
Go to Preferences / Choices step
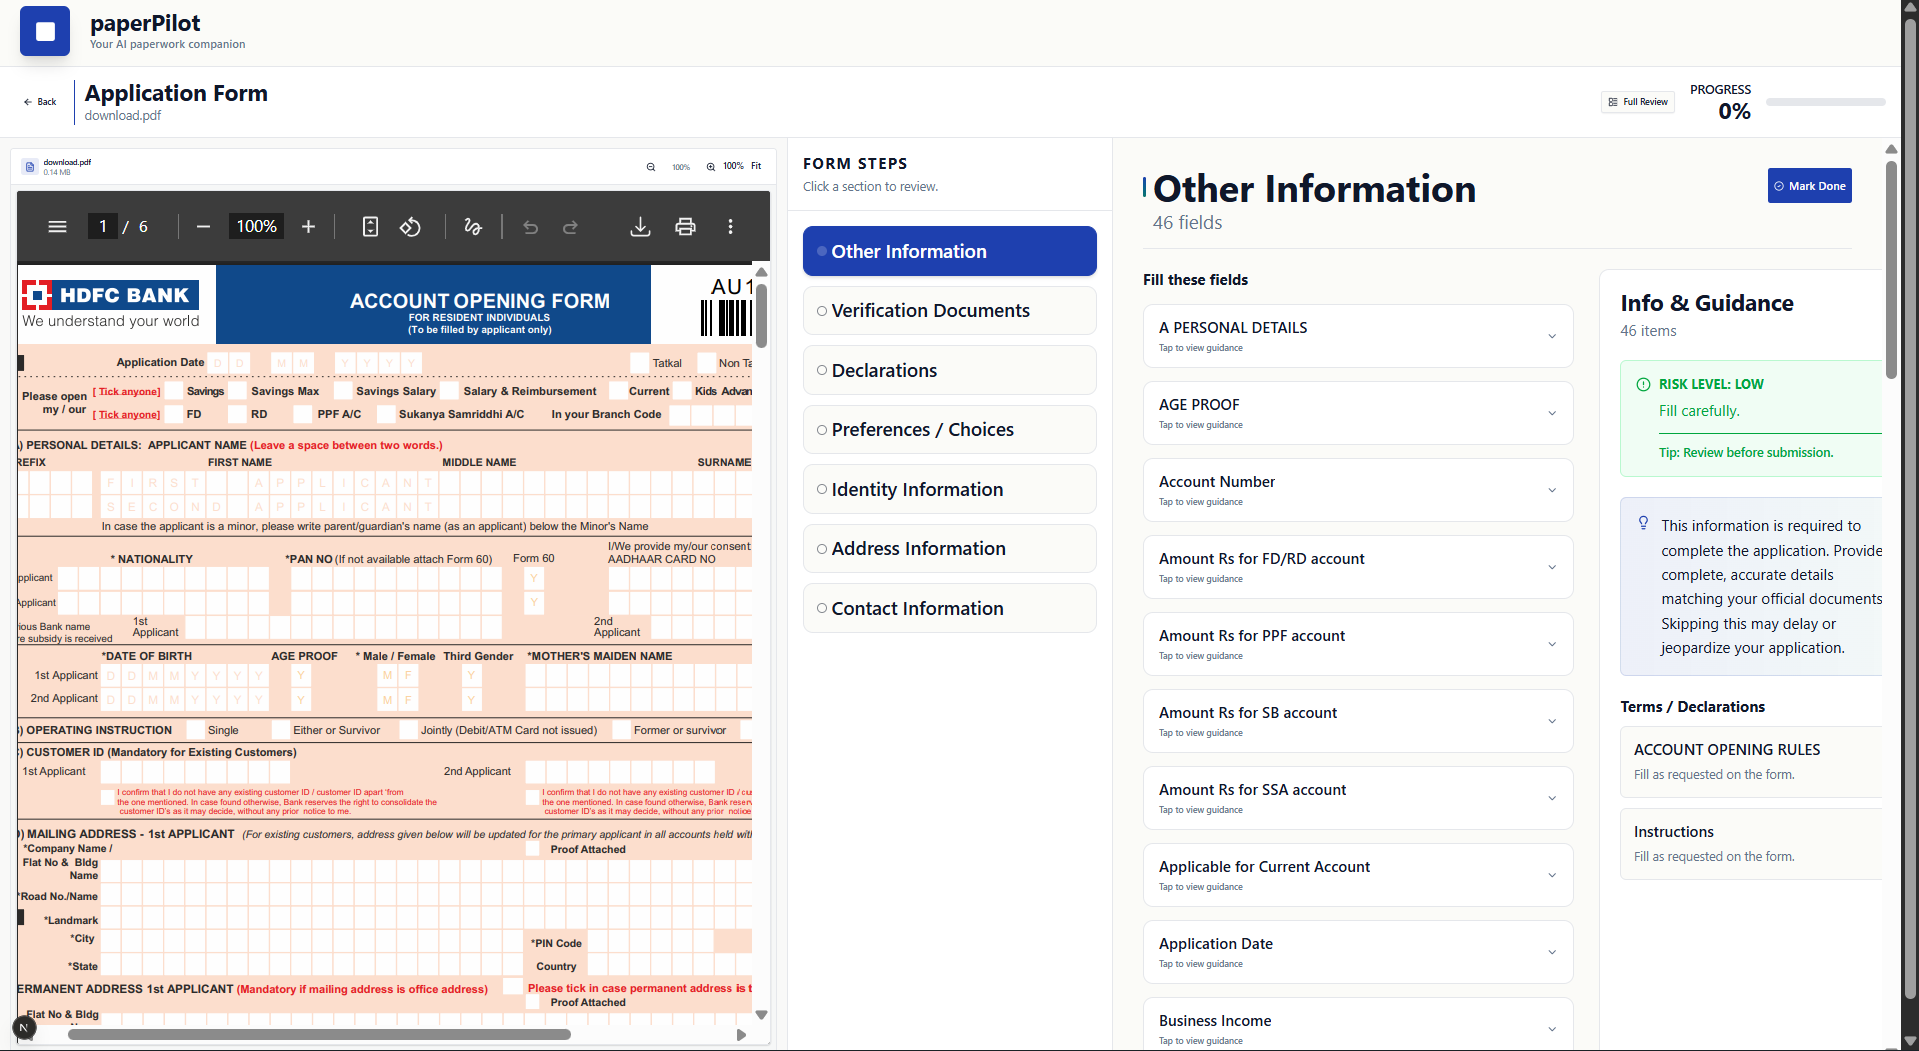[950, 430]
